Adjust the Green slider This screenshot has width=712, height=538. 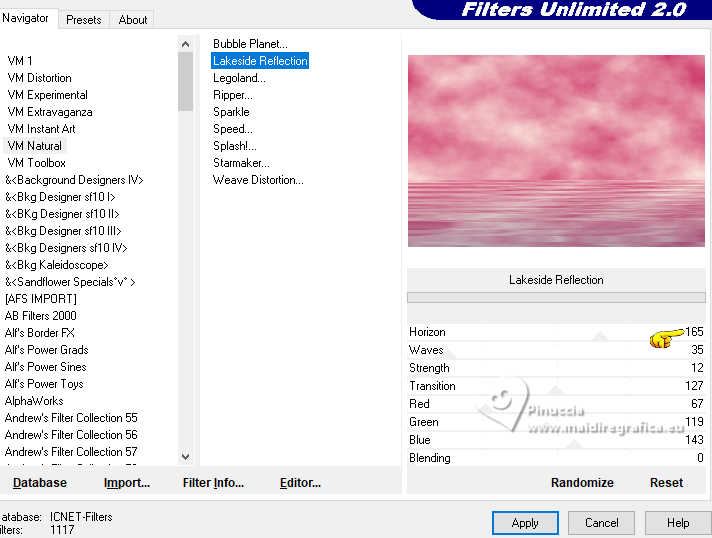[556, 422]
